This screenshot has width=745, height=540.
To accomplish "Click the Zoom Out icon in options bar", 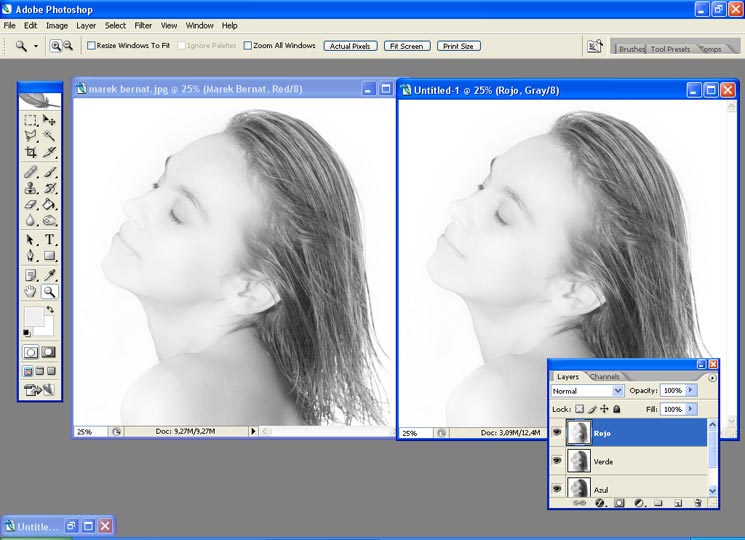I will point(68,46).
